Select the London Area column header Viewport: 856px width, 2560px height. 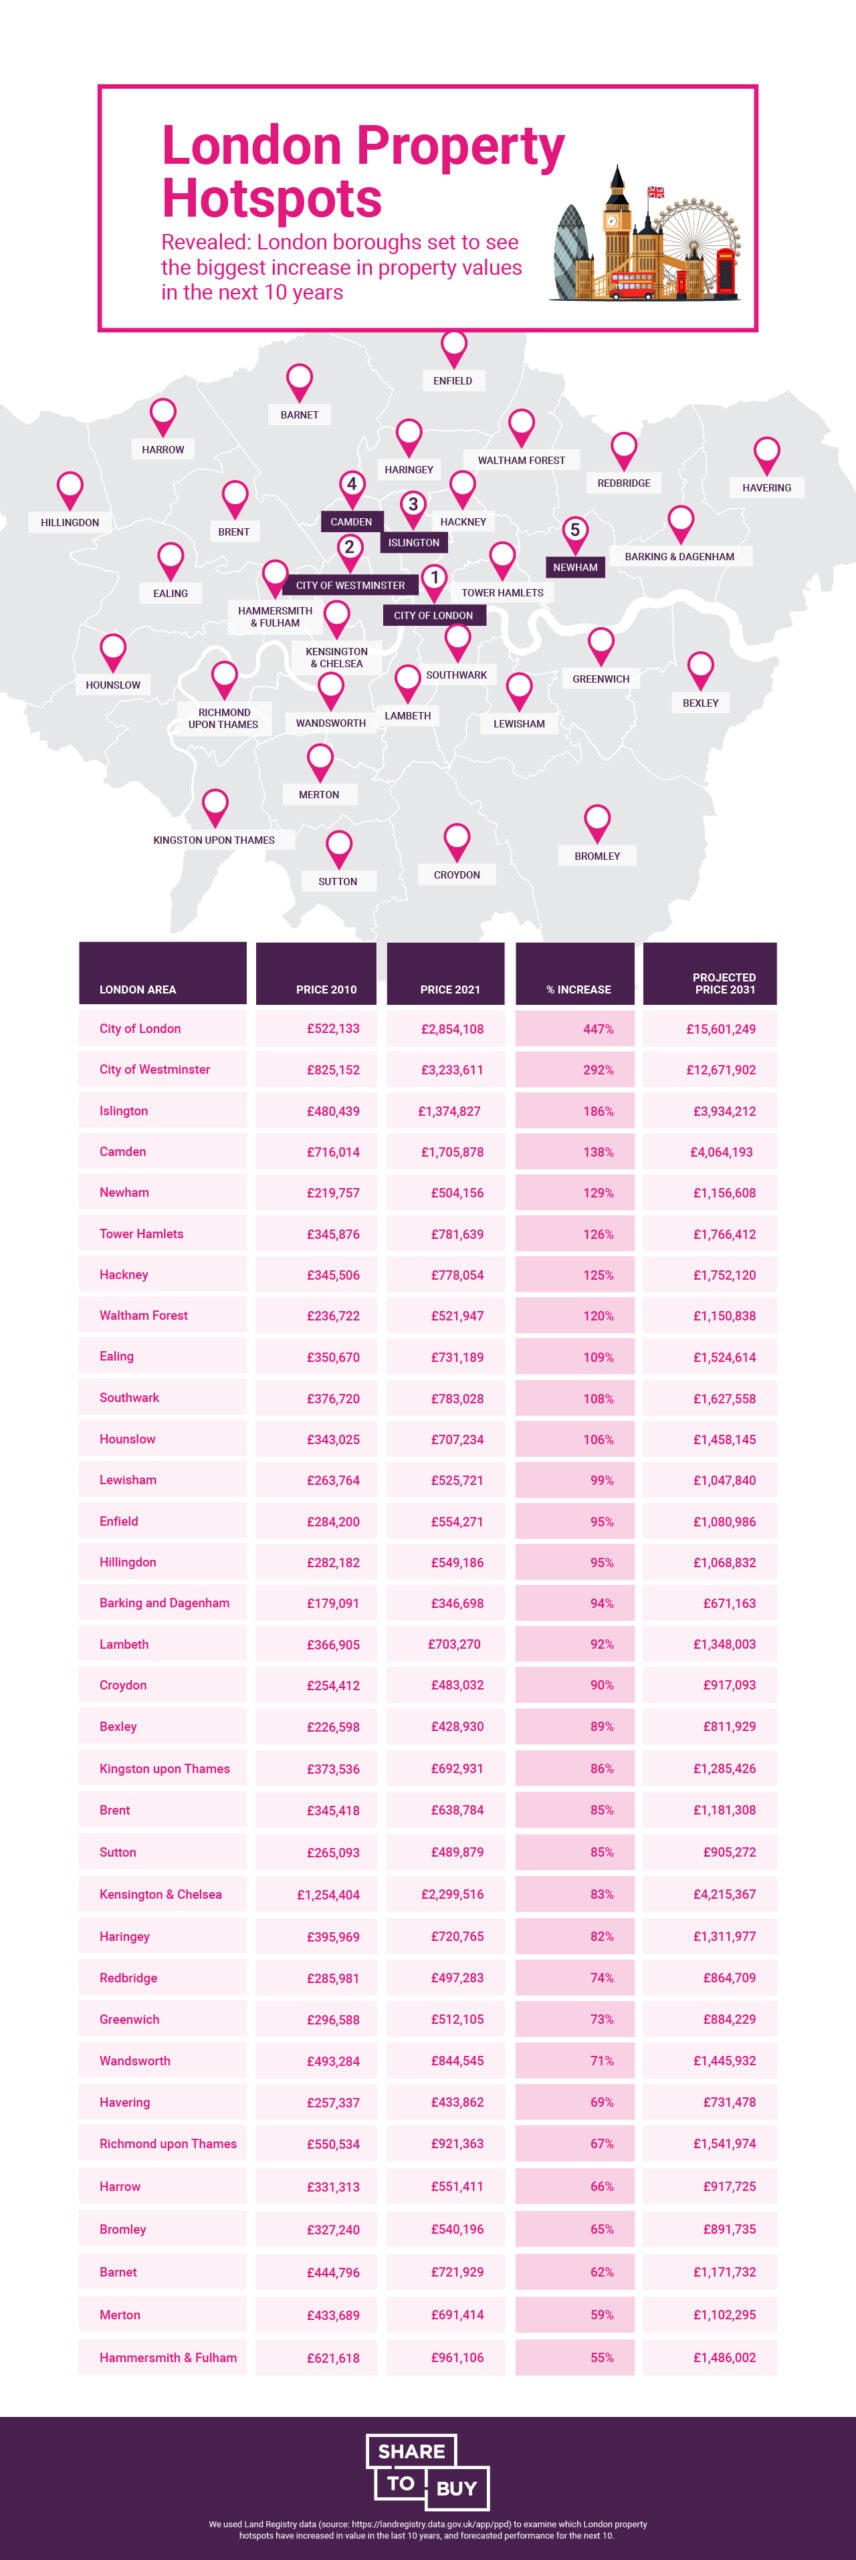coord(162,974)
